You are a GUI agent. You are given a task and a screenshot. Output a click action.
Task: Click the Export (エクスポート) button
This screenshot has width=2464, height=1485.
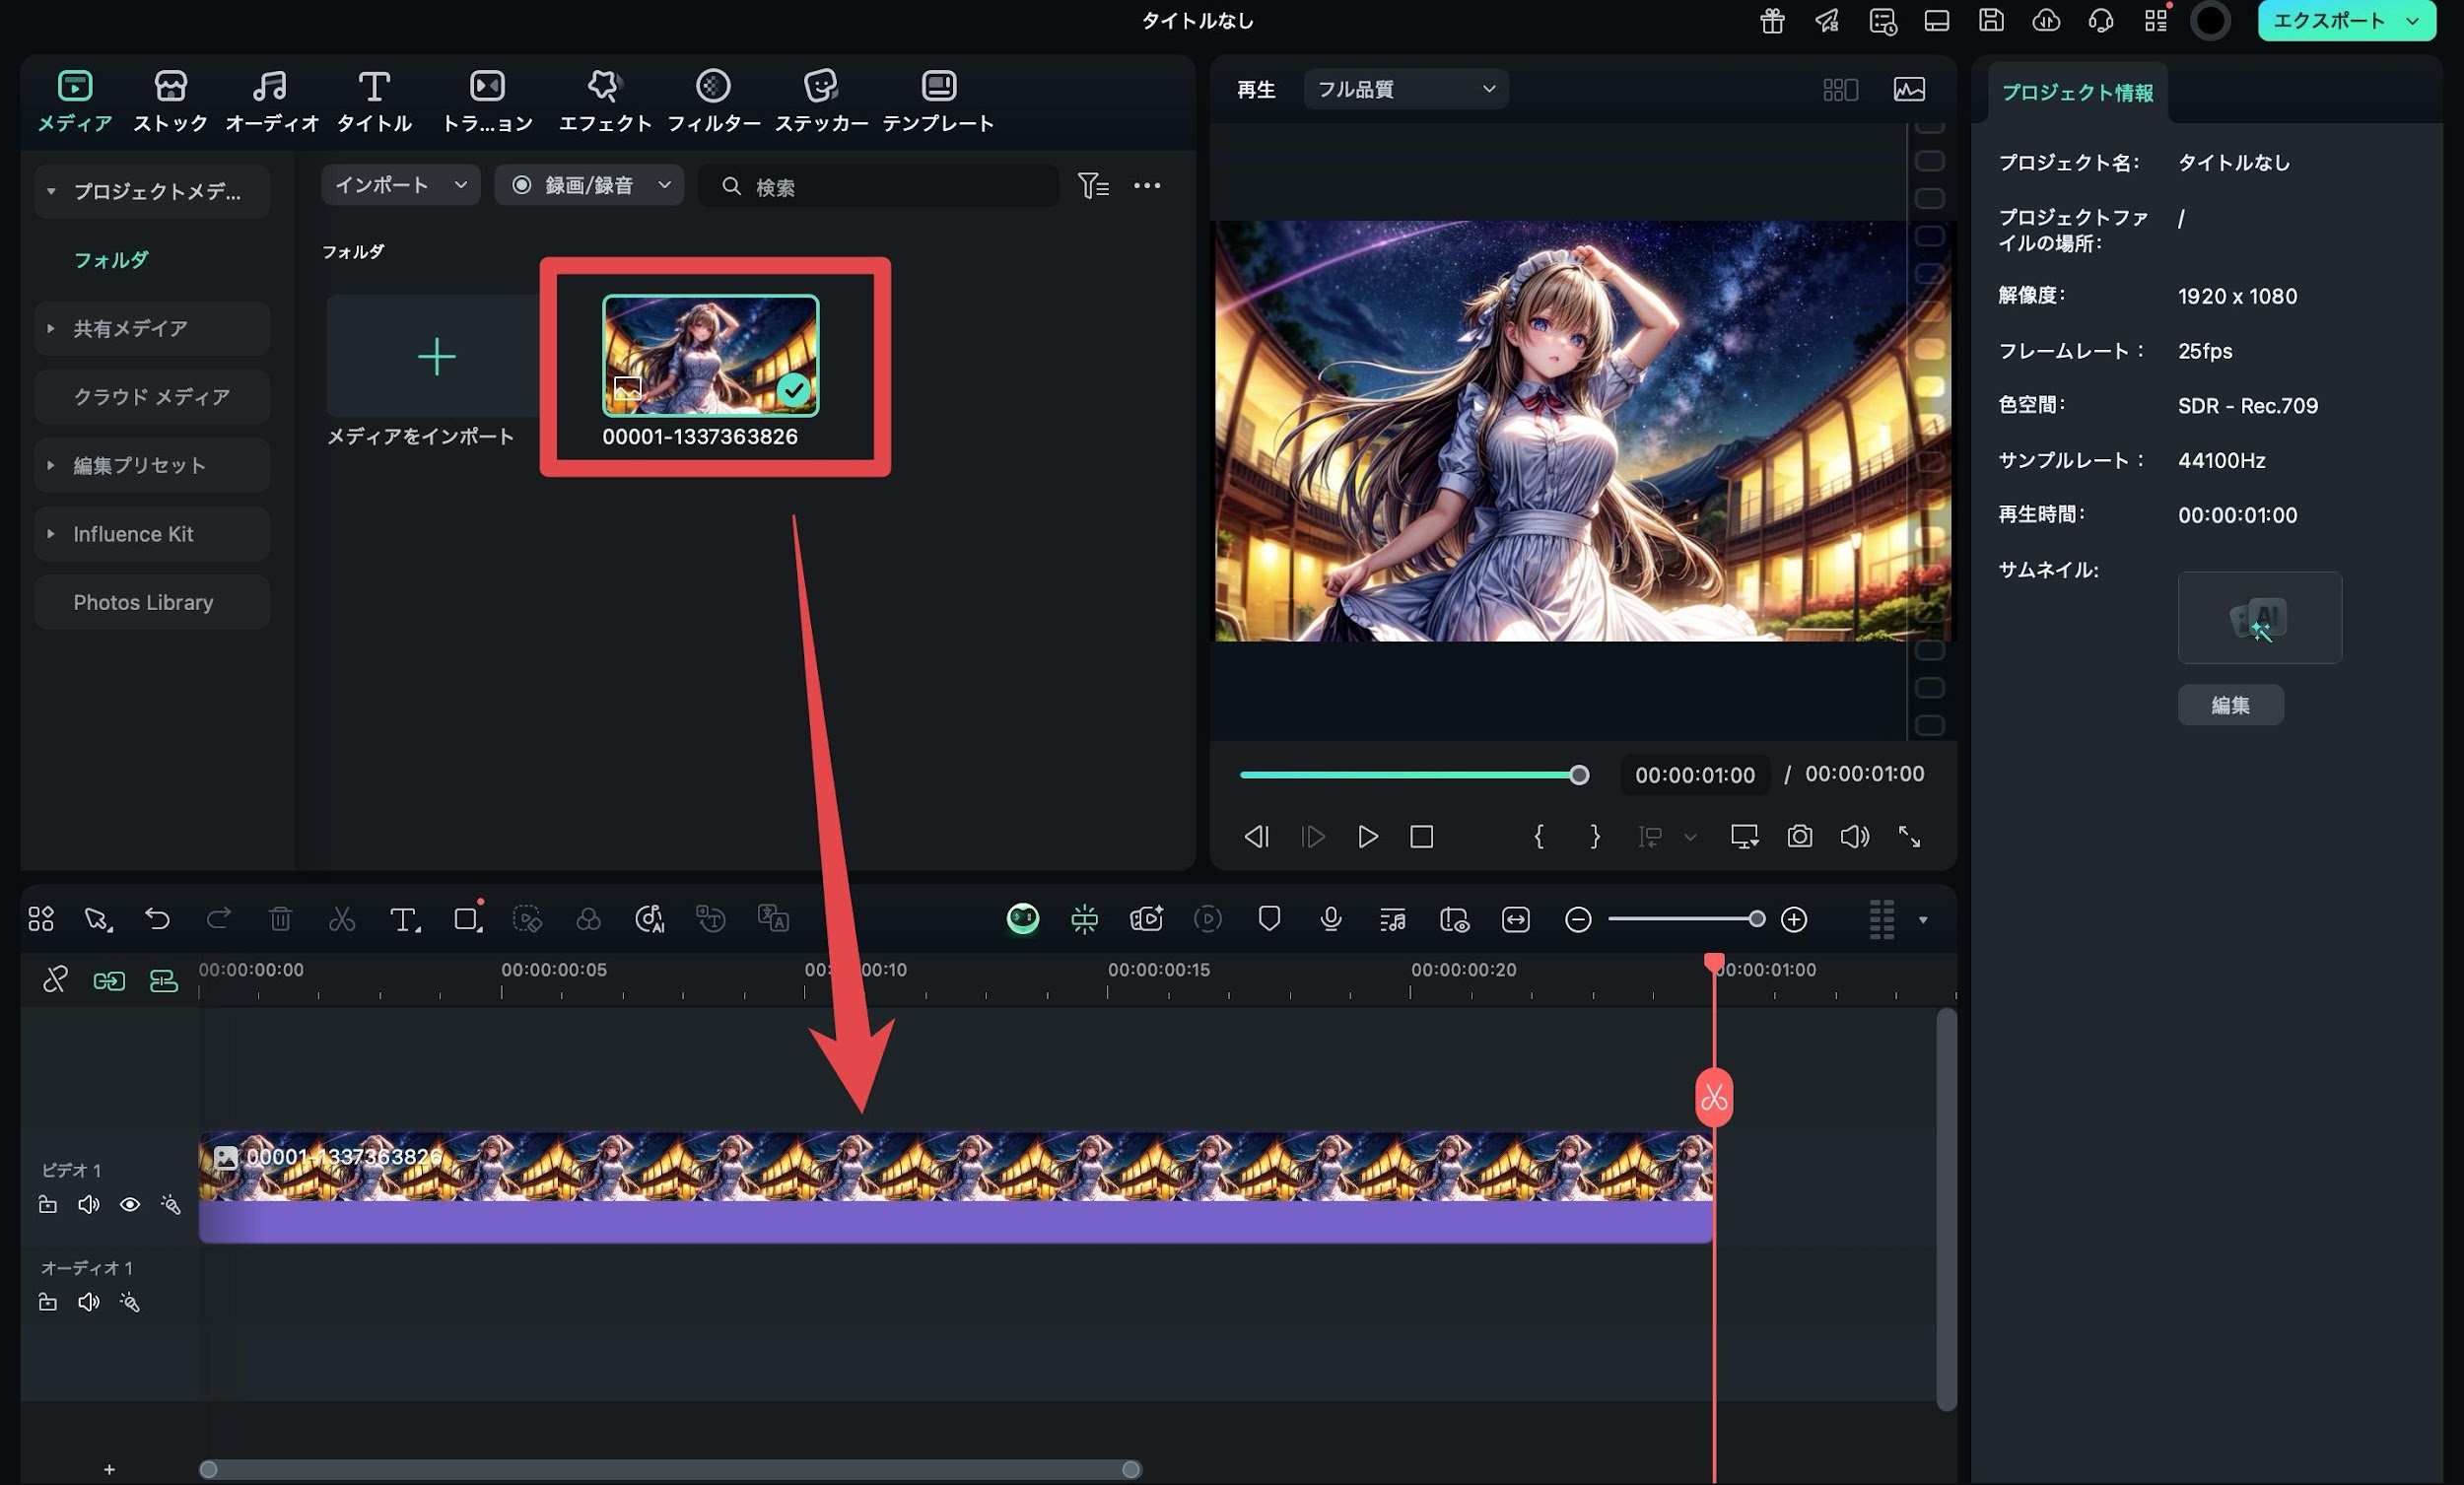[x=2346, y=21]
